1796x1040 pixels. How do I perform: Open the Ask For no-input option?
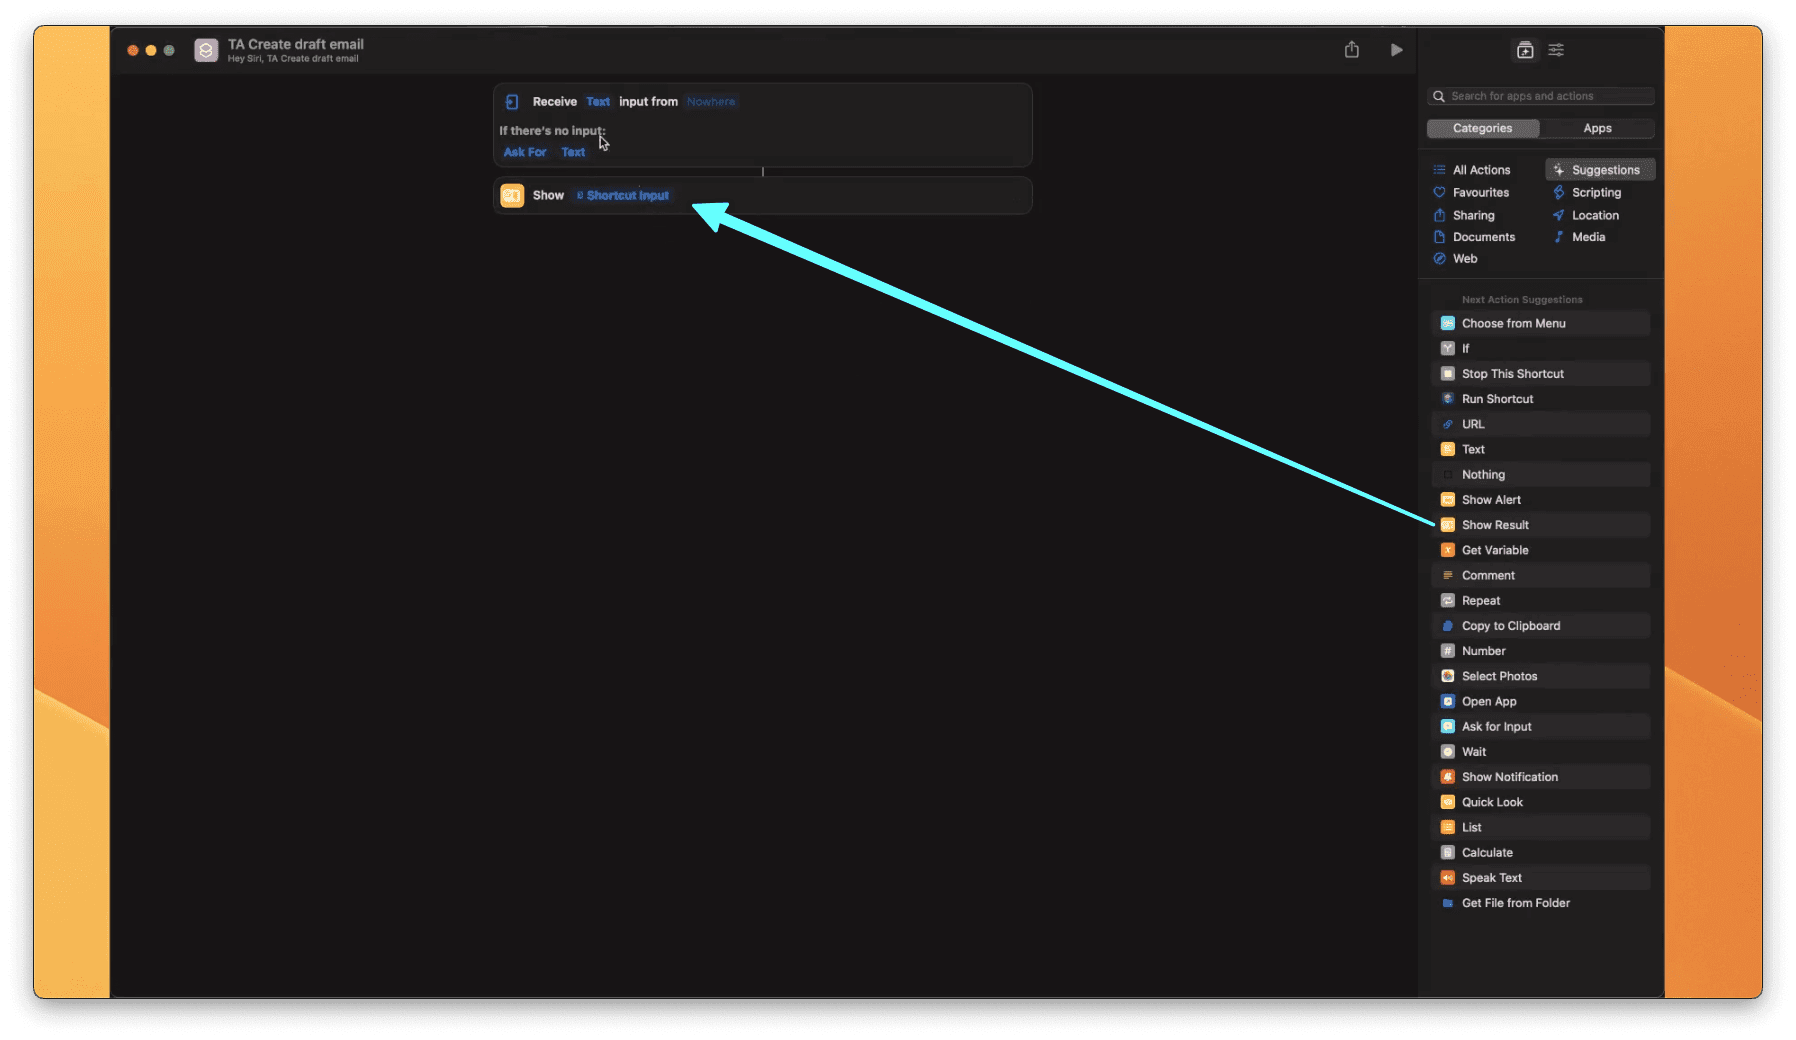click(x=525, y=153)
